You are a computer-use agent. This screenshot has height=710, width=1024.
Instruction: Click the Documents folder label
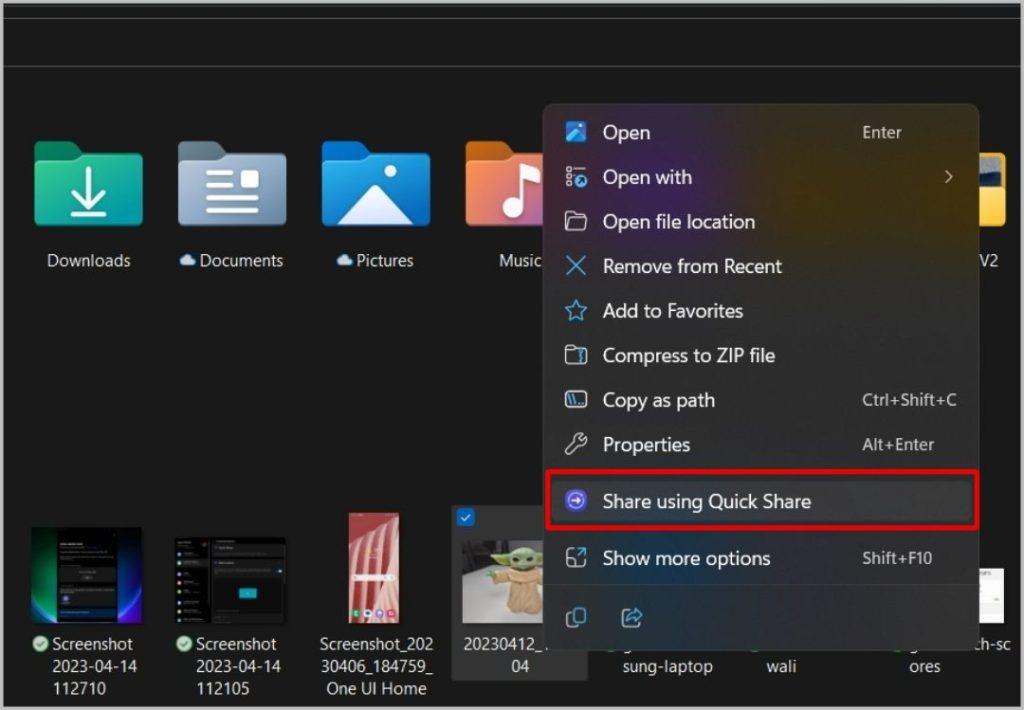point(241,261)
